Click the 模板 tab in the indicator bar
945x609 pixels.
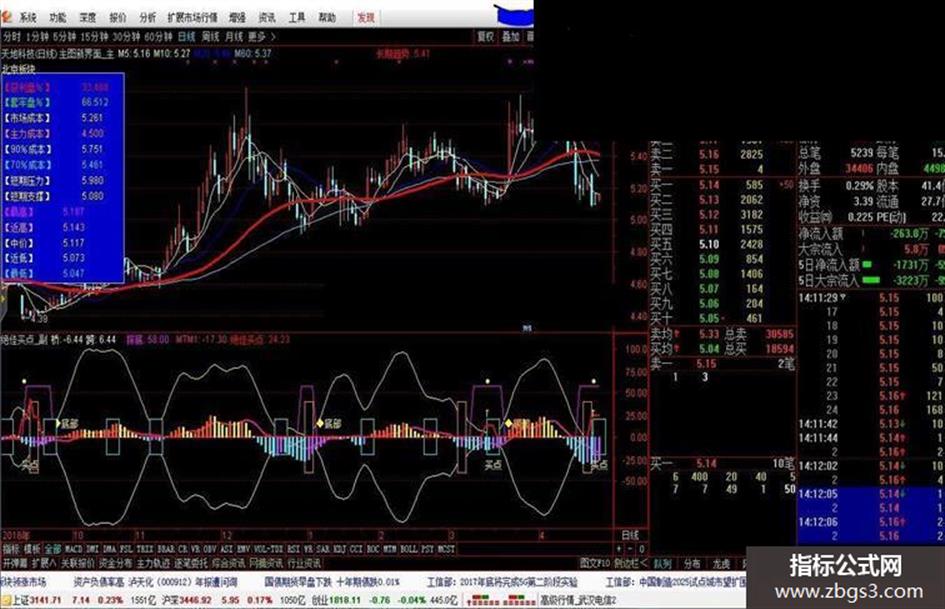[32, 549]
